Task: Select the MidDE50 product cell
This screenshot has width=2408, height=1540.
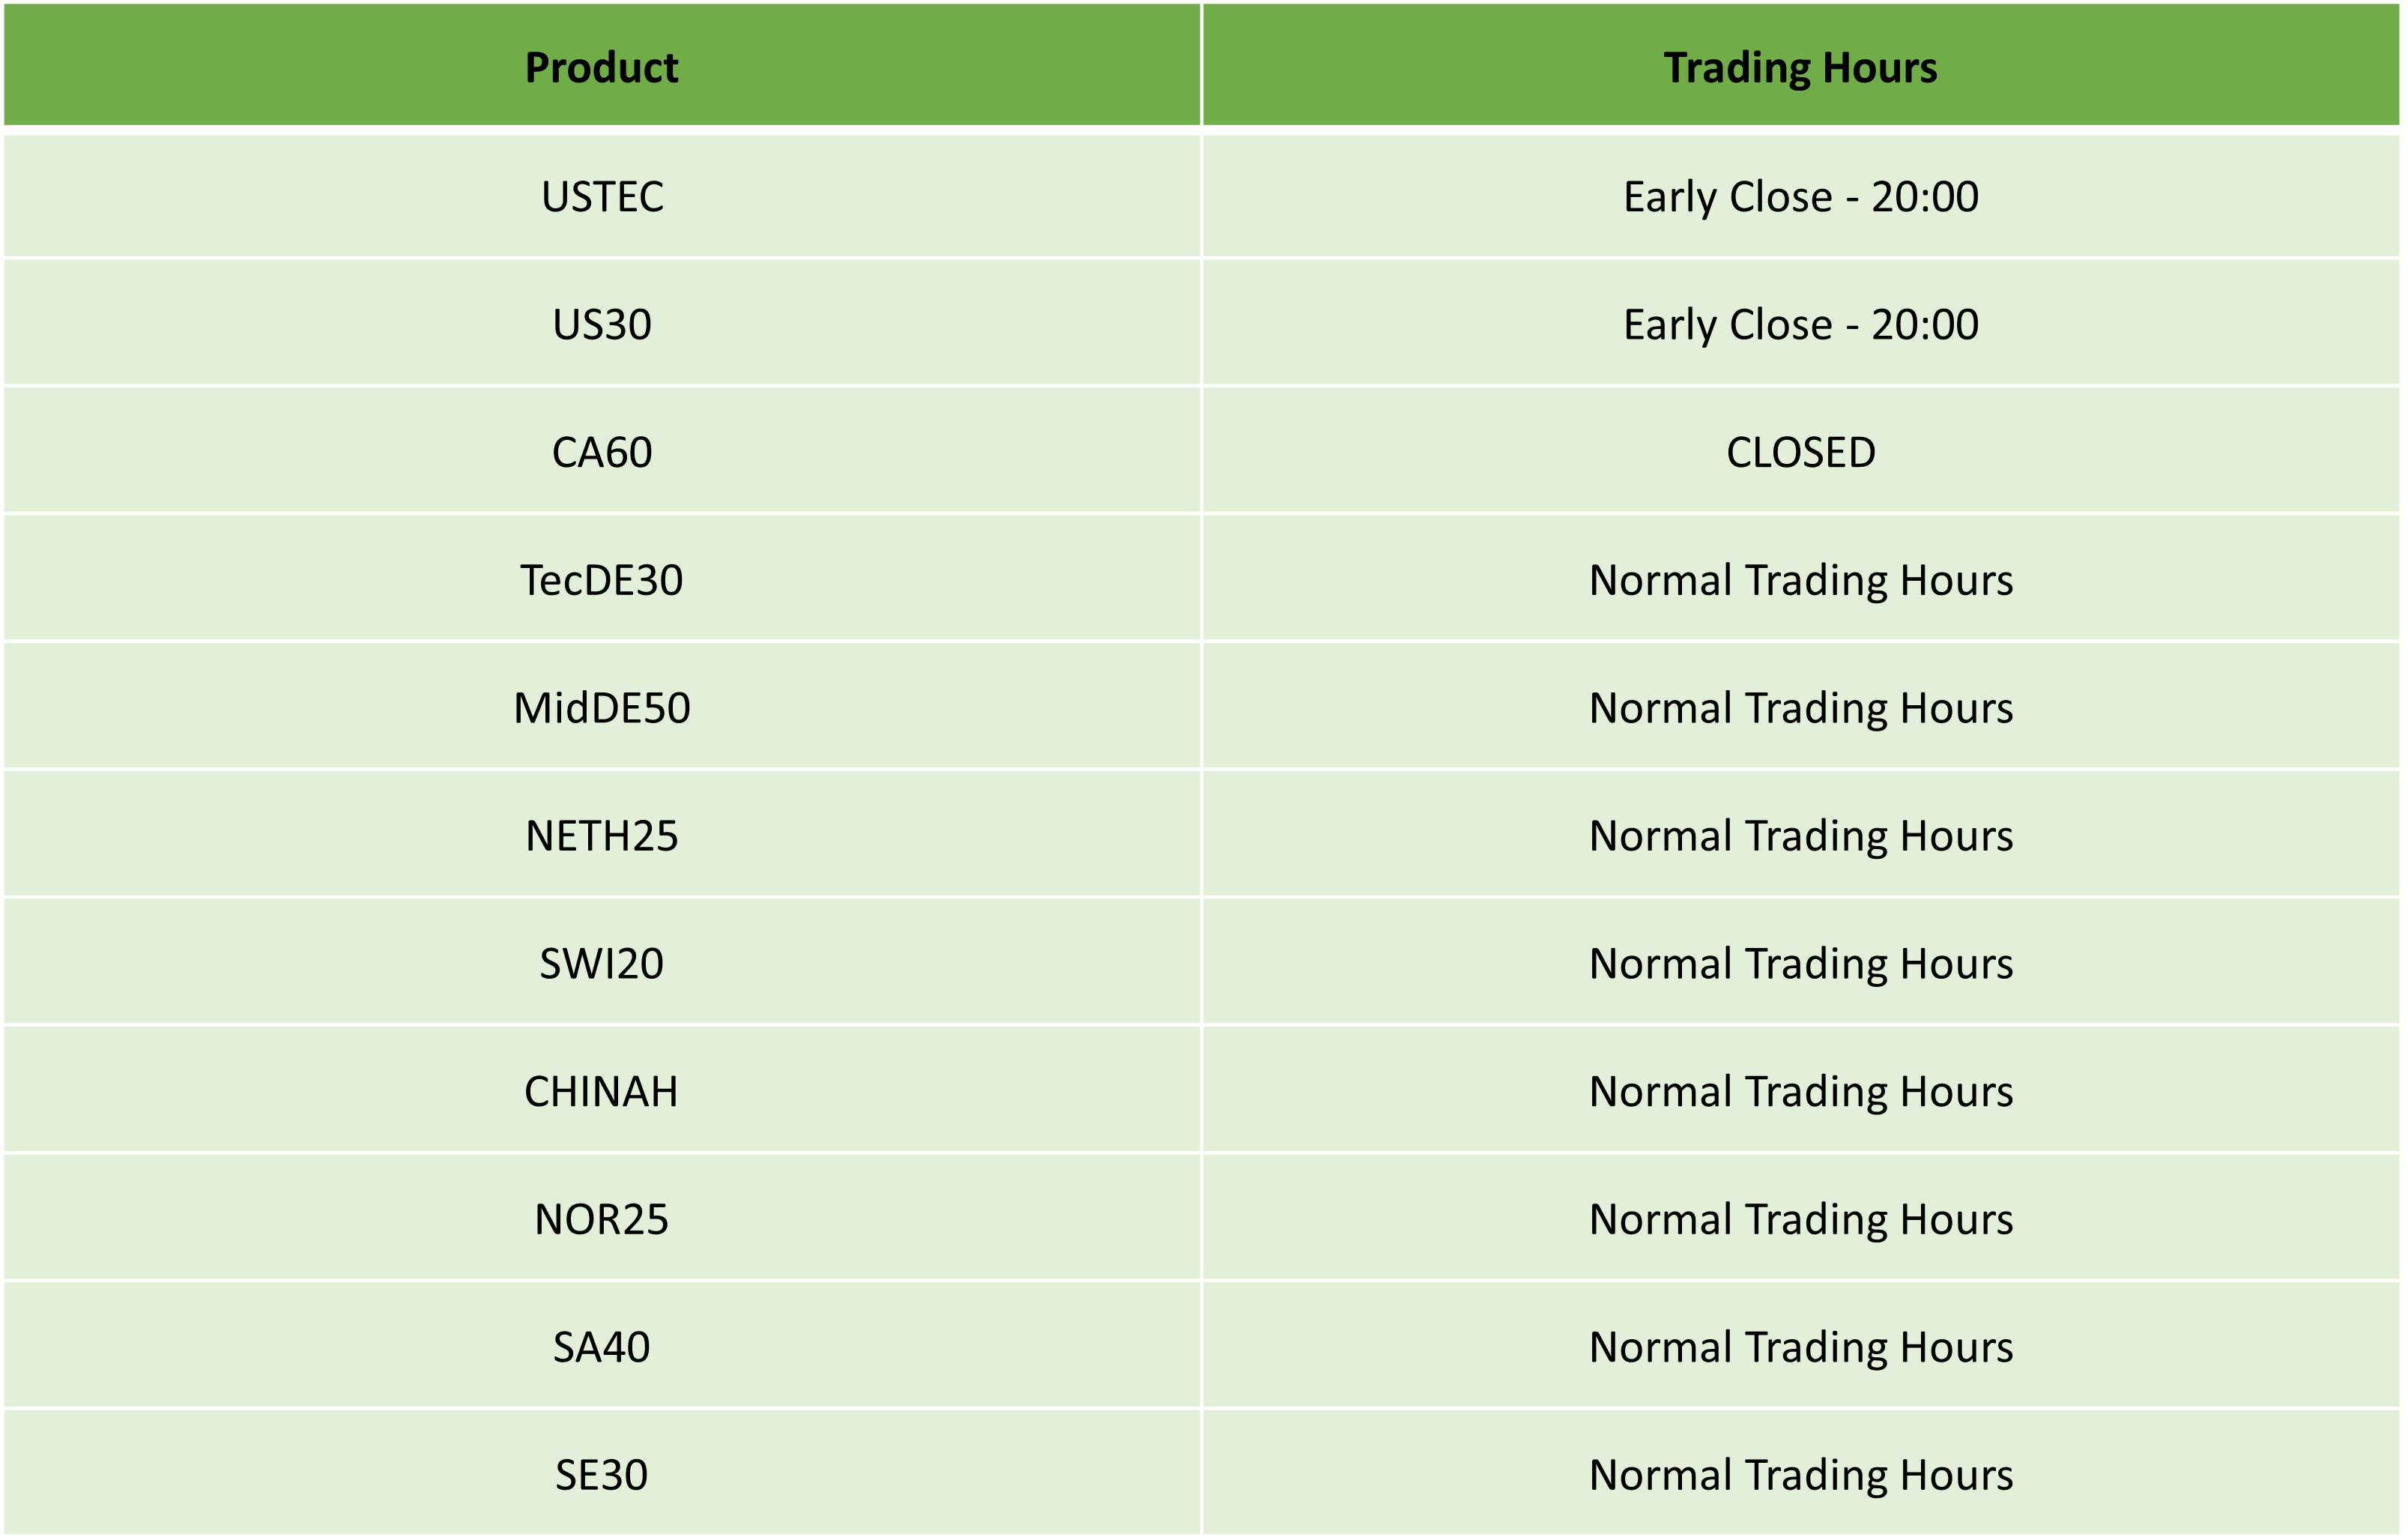Action: point(601,708)
